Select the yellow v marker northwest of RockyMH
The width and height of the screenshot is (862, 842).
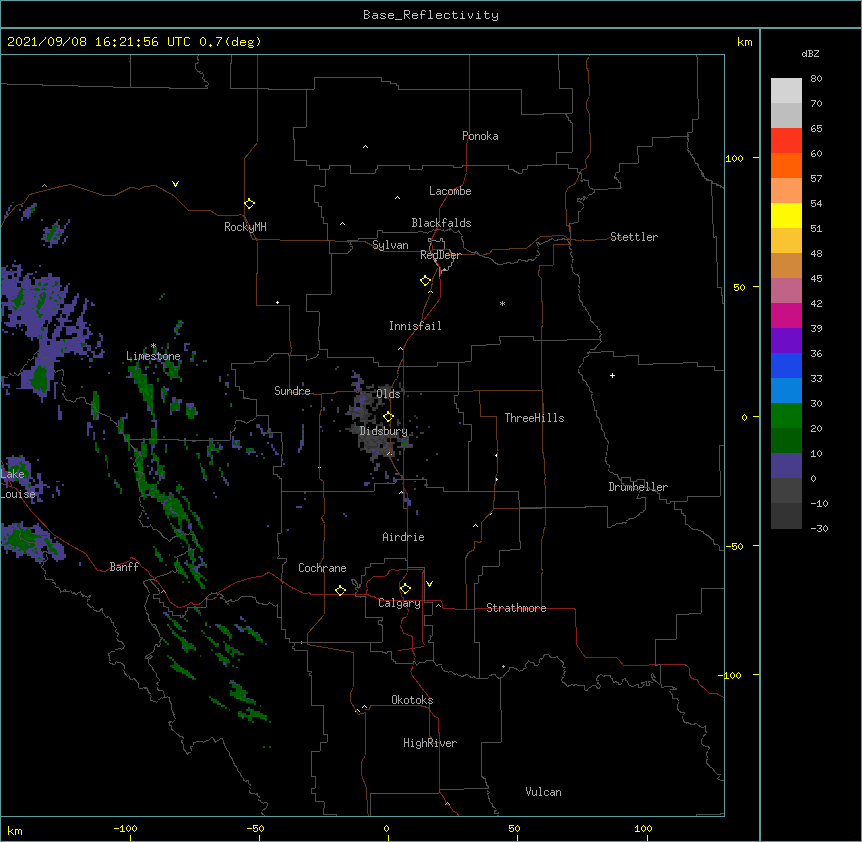(175, 184)
